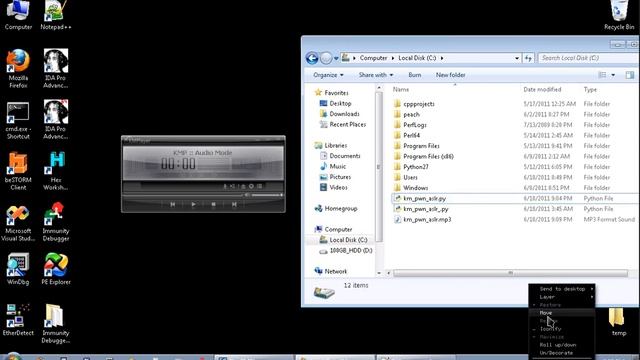
Task: Select the temp folder on desktop
Action: click(618, 322)
